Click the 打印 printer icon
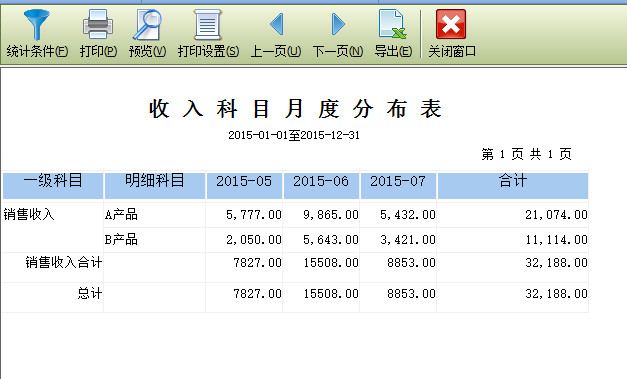627x379 pixels. pos(98,25)
